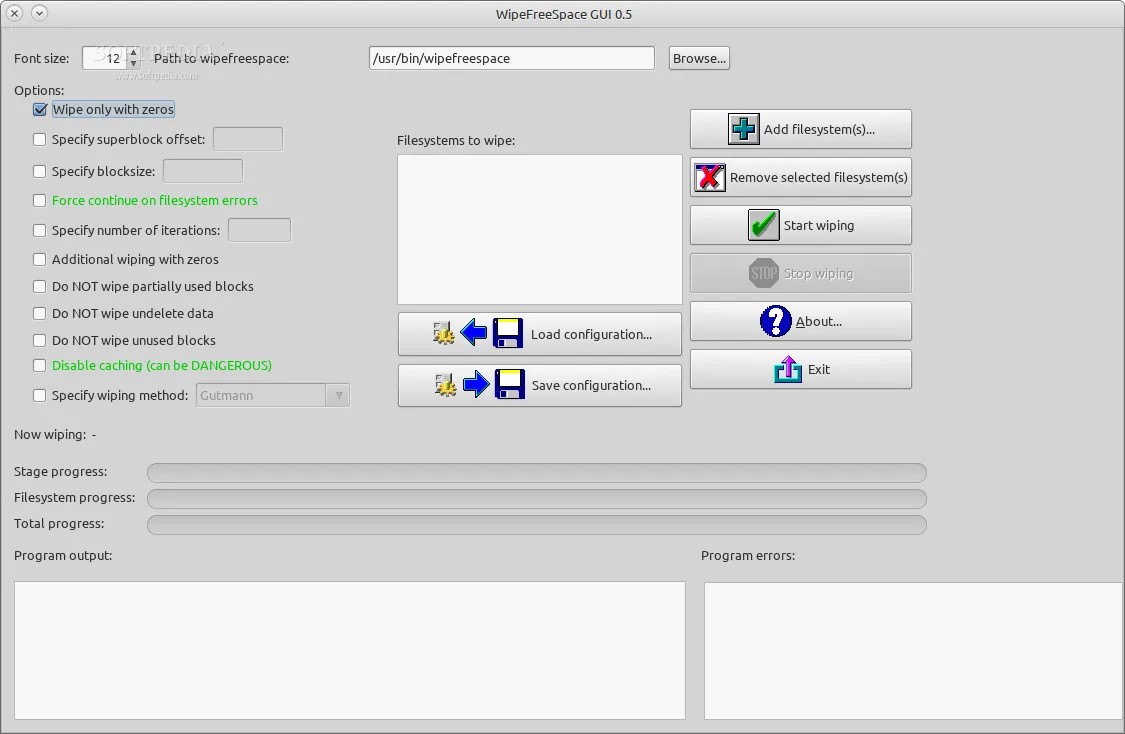Image resolution: width=1125 pixels, height=734 pixels.
Task: Uncheck Wipe only with zeros
Action: 40,109
